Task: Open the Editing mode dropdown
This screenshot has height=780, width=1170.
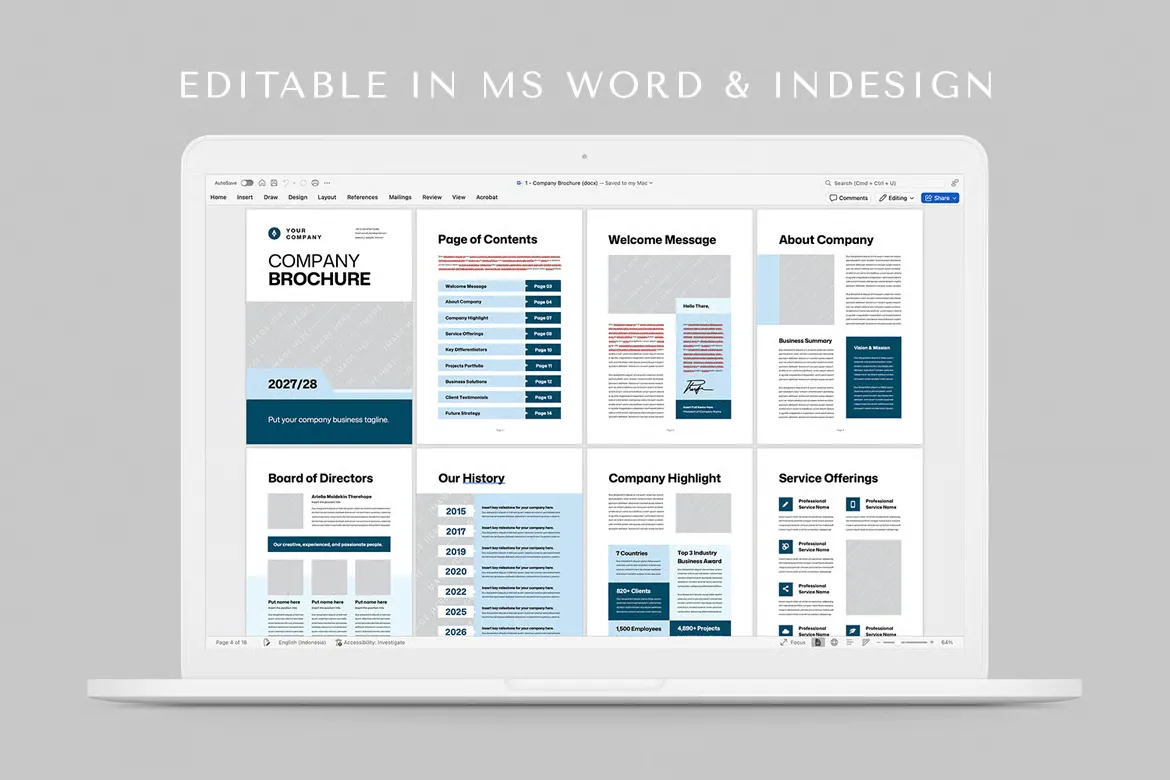Action: coord(896,198)
